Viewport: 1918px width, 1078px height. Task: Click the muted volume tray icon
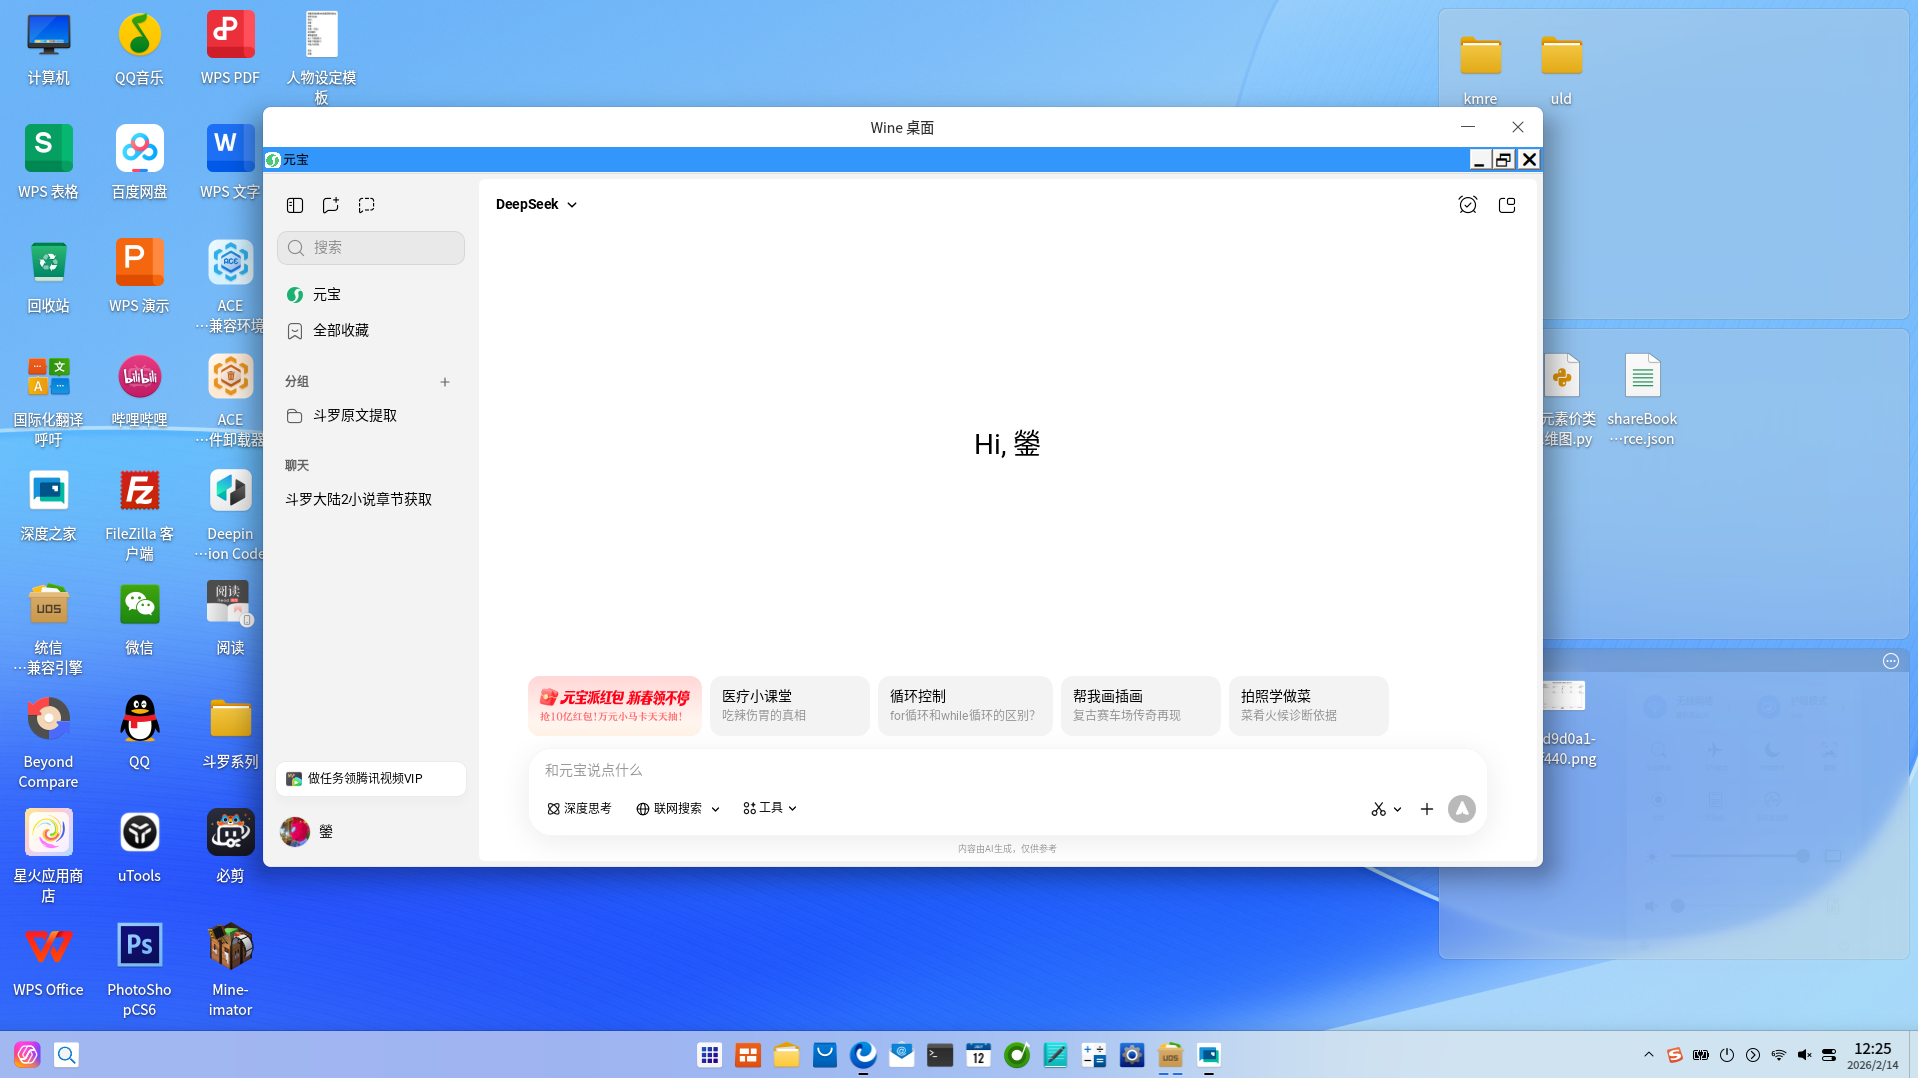click(x=1804, y=1055)
